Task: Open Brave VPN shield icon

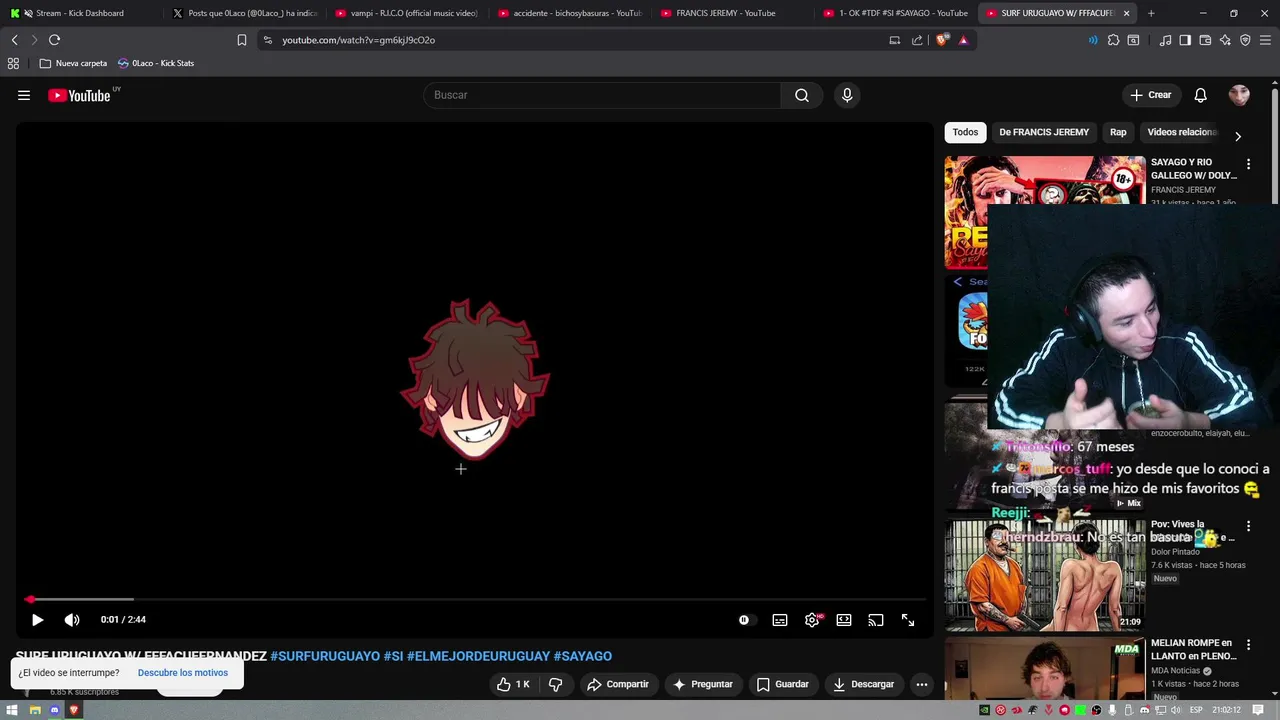Action: 1245,40
